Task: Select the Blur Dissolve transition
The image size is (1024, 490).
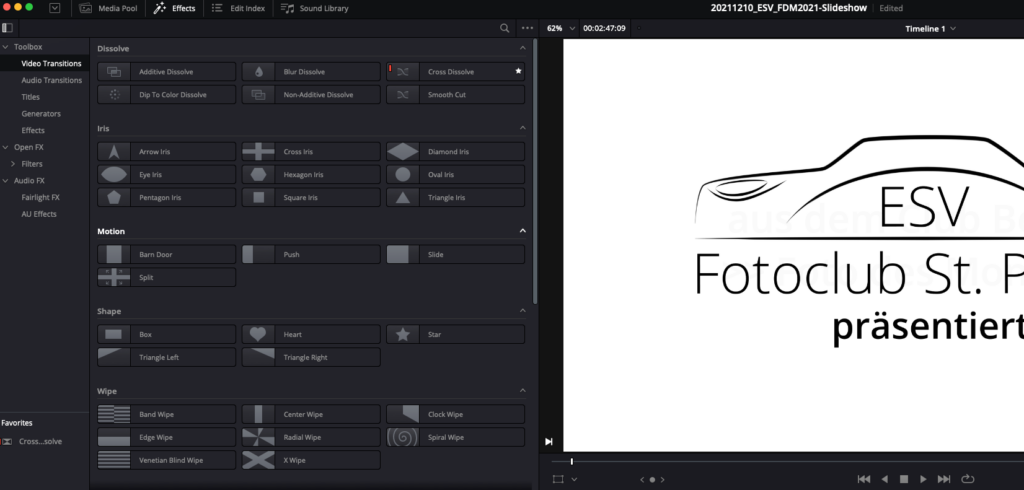Action: tap(311, 72)
